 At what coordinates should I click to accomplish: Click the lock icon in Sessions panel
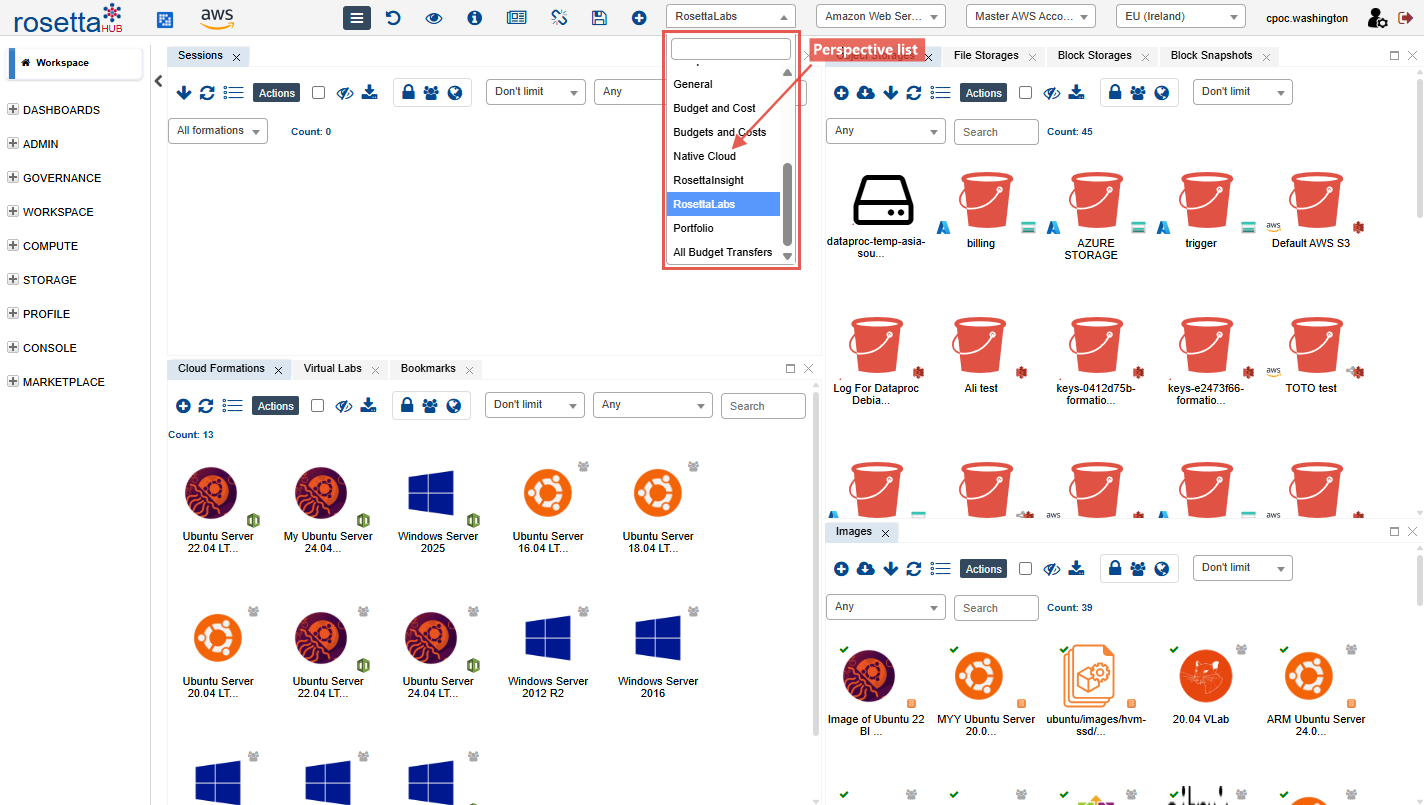tap(408, 93)
